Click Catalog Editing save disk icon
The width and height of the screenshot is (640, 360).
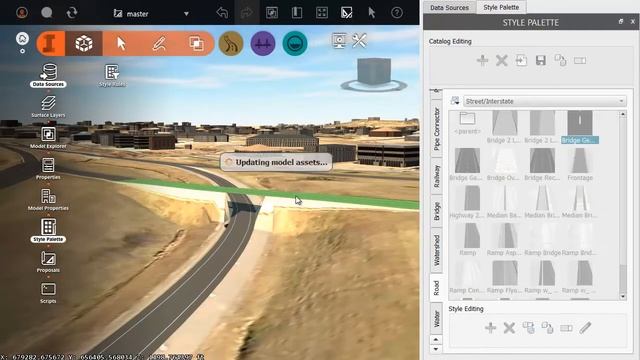(541, 60)
